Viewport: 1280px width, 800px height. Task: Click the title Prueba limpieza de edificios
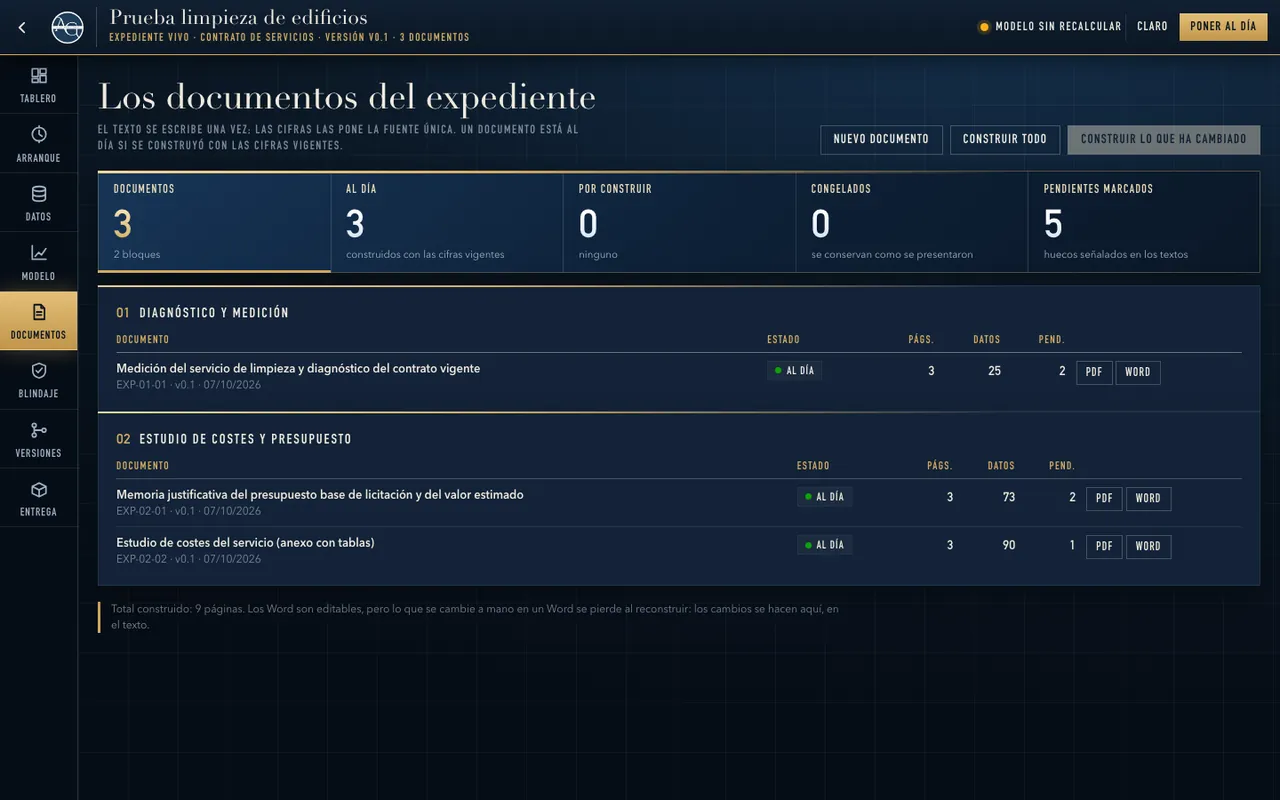click(x=238, y=17)
